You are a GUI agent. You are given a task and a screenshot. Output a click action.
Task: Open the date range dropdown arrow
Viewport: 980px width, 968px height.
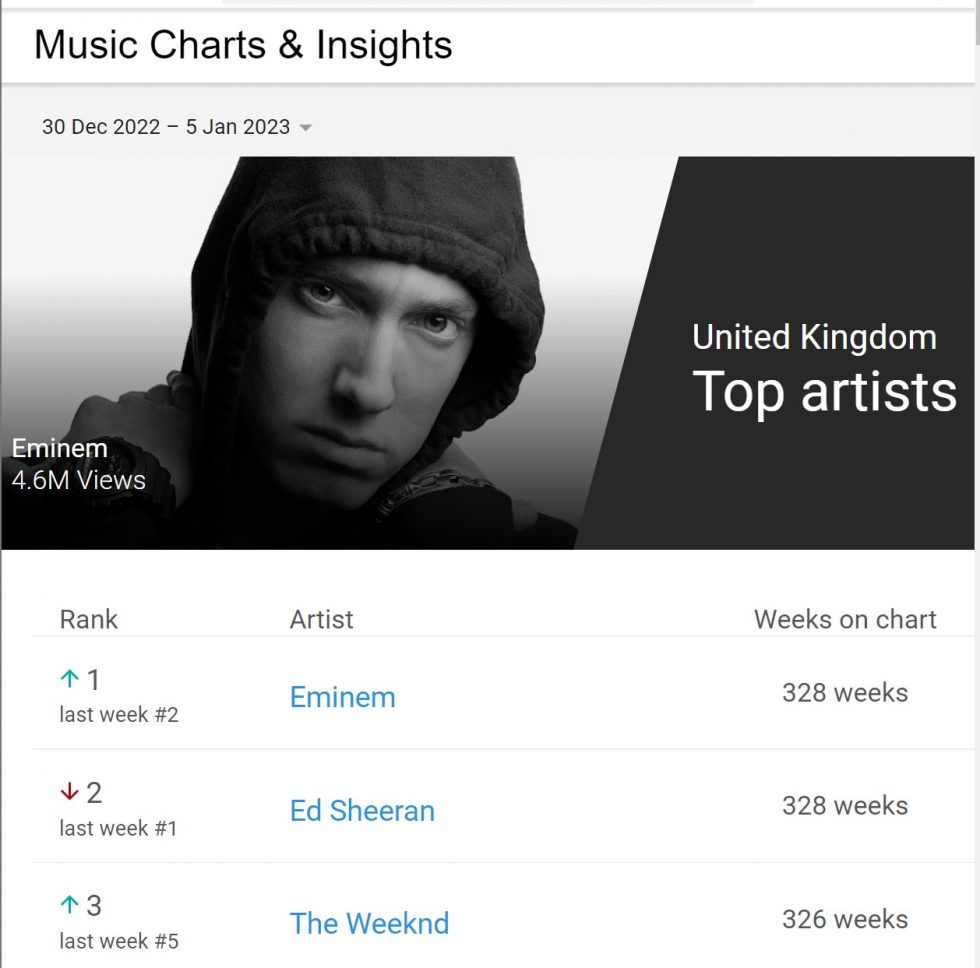pos(306,127)
